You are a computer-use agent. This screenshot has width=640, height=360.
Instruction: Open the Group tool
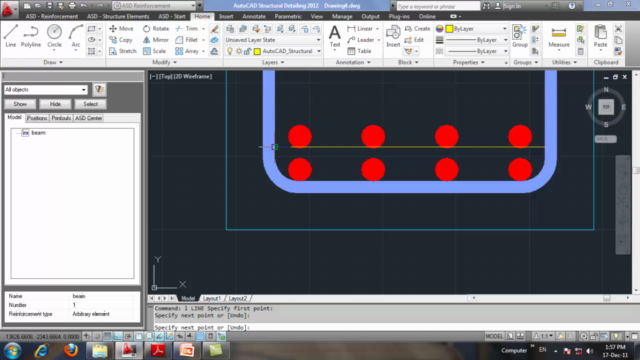(520, 36)
